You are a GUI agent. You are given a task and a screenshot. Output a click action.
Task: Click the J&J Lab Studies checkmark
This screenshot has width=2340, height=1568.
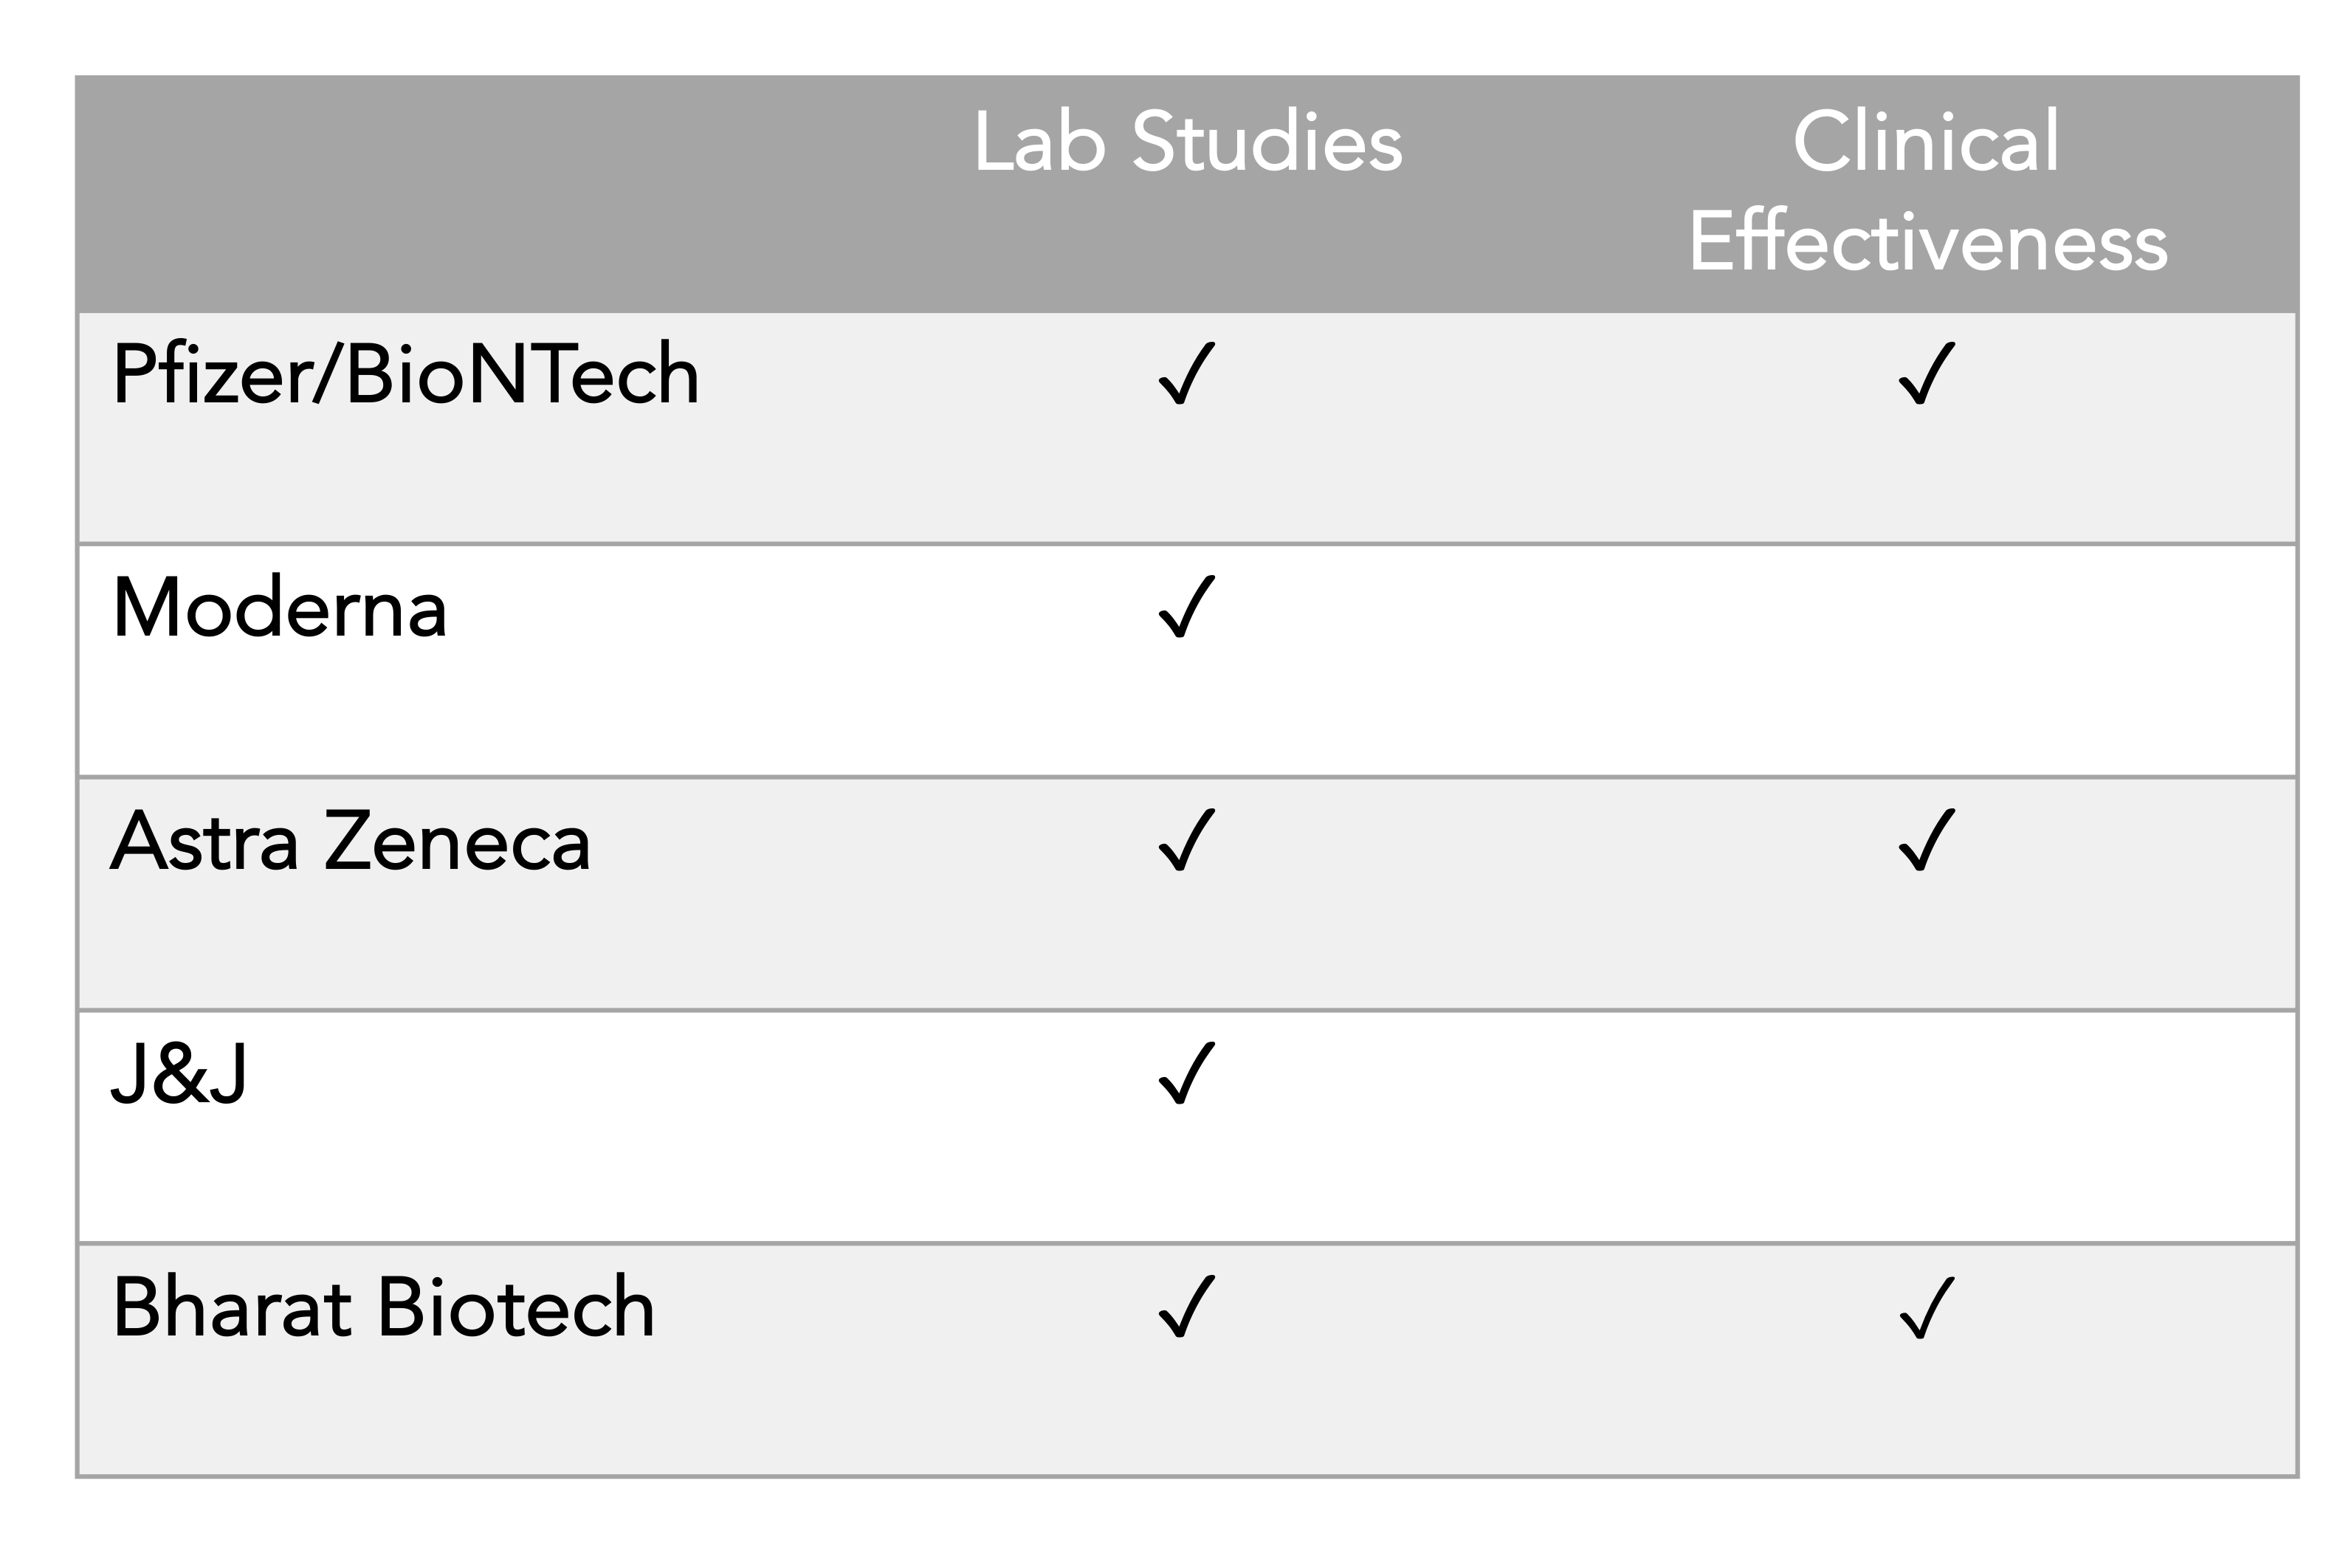point(1186,1073)
